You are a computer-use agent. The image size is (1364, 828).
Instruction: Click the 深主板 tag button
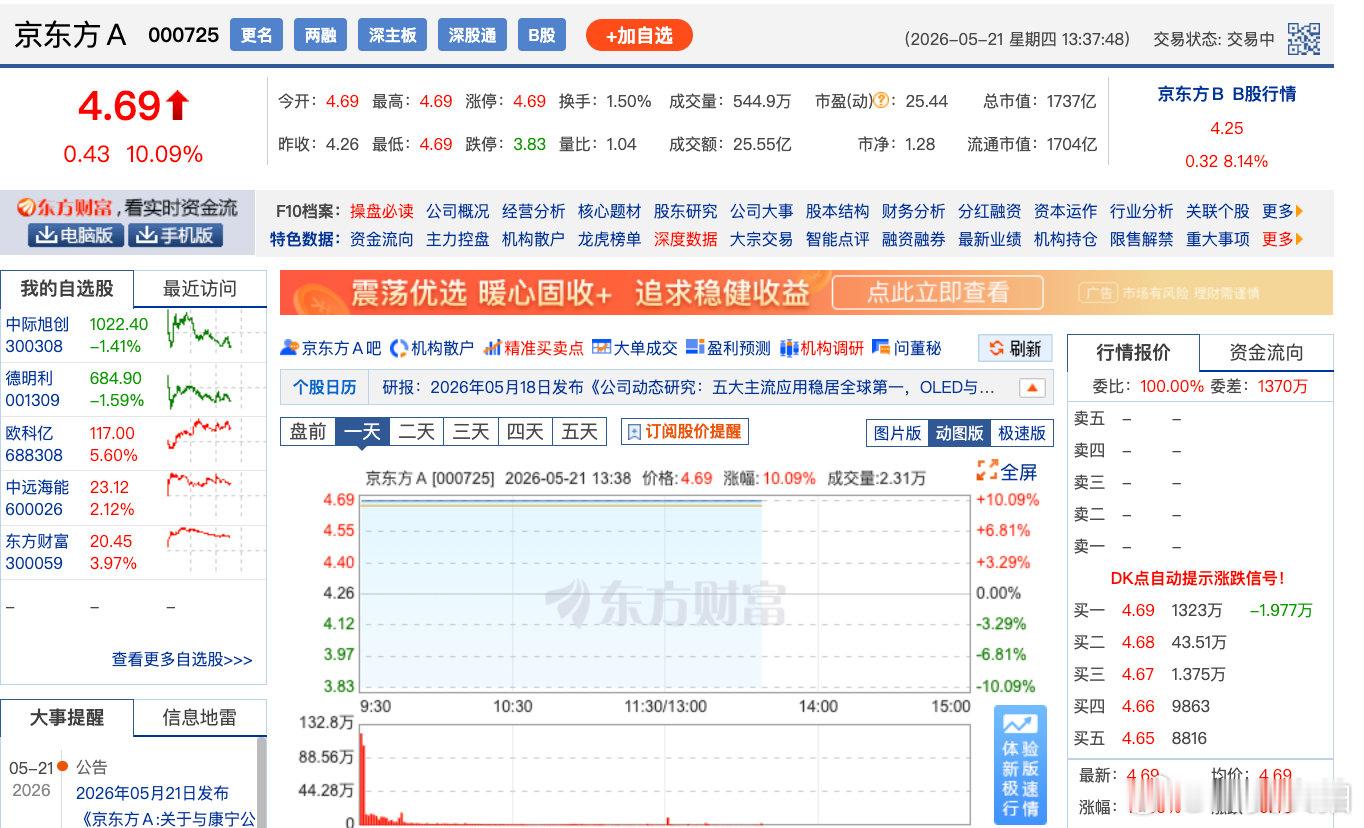(x=393, y=35)
